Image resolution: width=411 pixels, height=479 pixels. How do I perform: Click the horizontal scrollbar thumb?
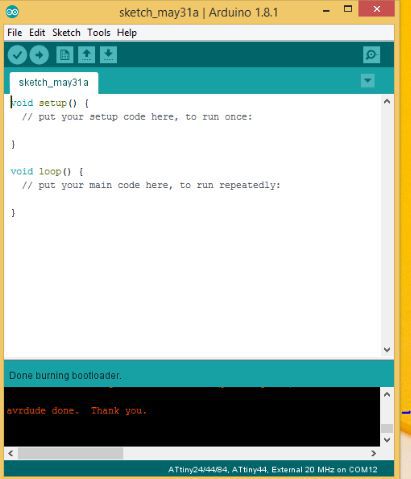70,453
